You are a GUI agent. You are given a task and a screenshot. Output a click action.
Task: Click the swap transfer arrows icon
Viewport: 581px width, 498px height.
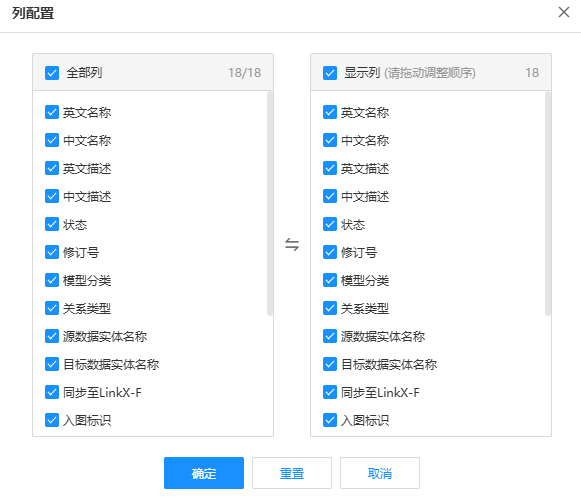[292, 245]
